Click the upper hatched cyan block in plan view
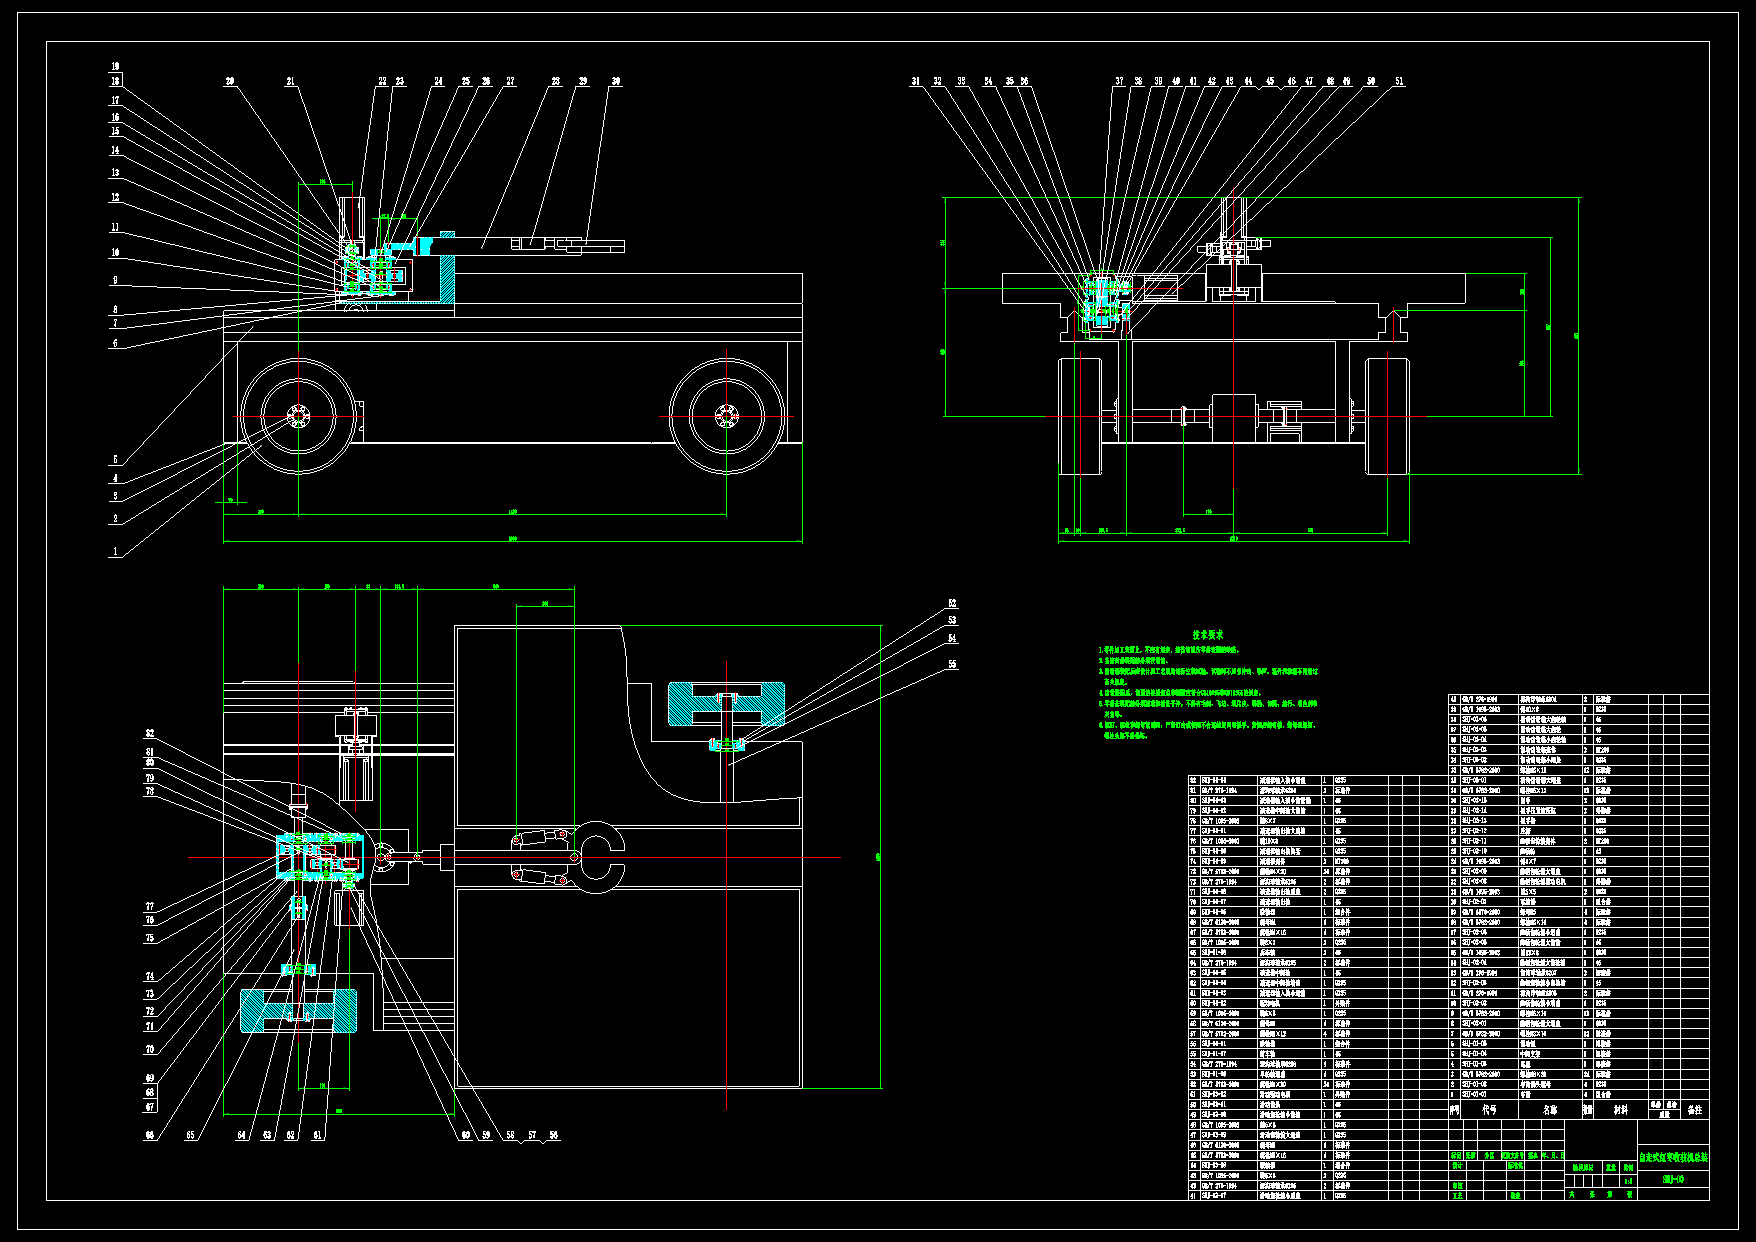The height and width of the screenshot is (1242, 1756). [727, 704]
